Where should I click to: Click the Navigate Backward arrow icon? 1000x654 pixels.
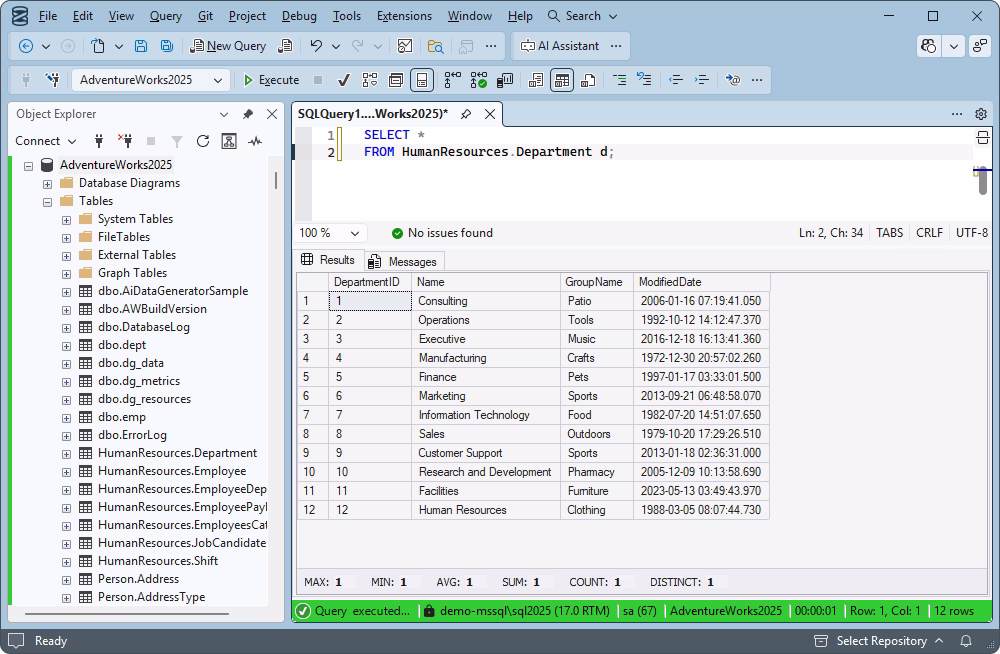click(26, 46)
